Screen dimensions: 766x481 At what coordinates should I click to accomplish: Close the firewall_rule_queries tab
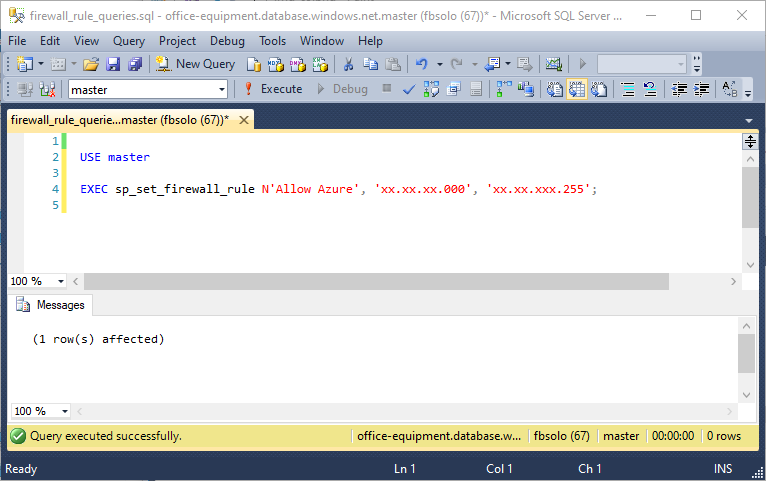tap(244, 120)
